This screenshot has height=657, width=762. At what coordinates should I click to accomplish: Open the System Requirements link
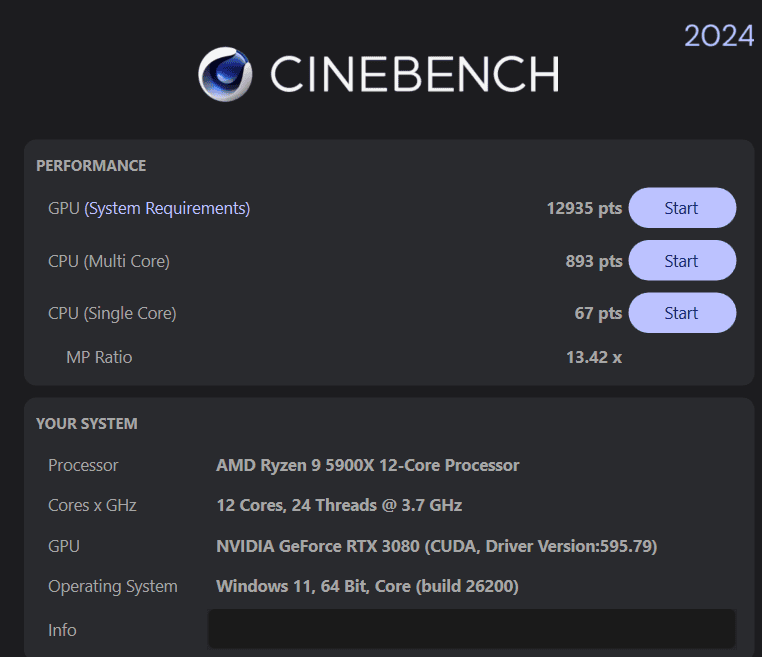[x=167, y=208]
